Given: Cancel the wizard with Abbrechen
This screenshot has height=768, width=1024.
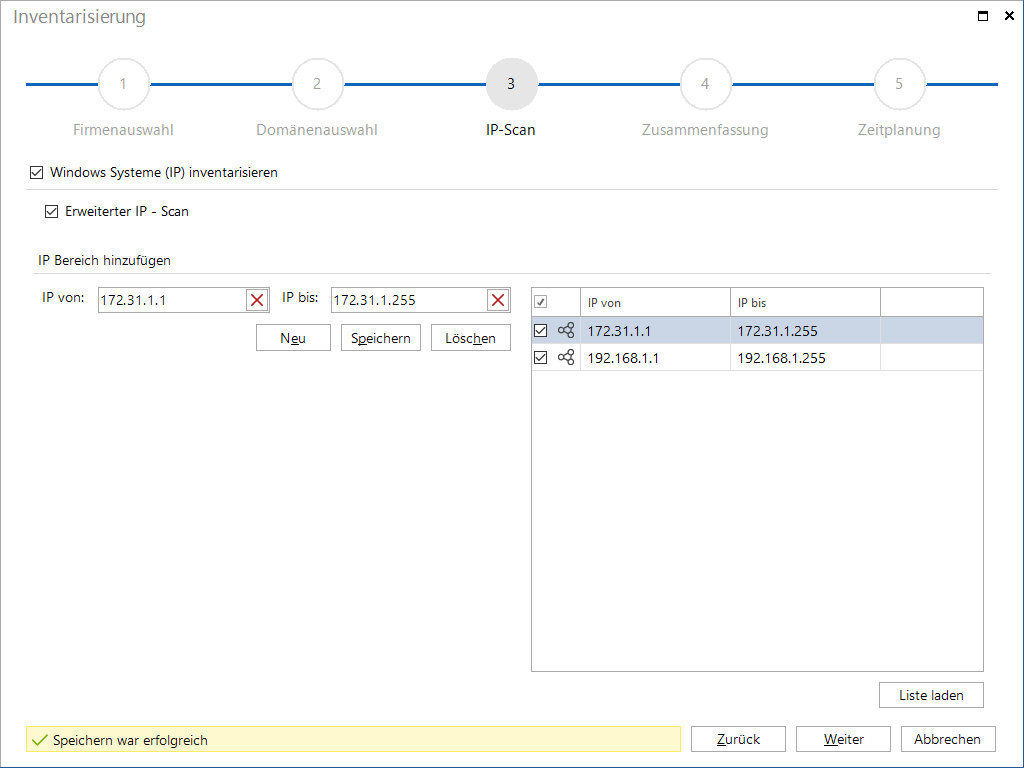Looking at the screenshot, I should 948,739.
